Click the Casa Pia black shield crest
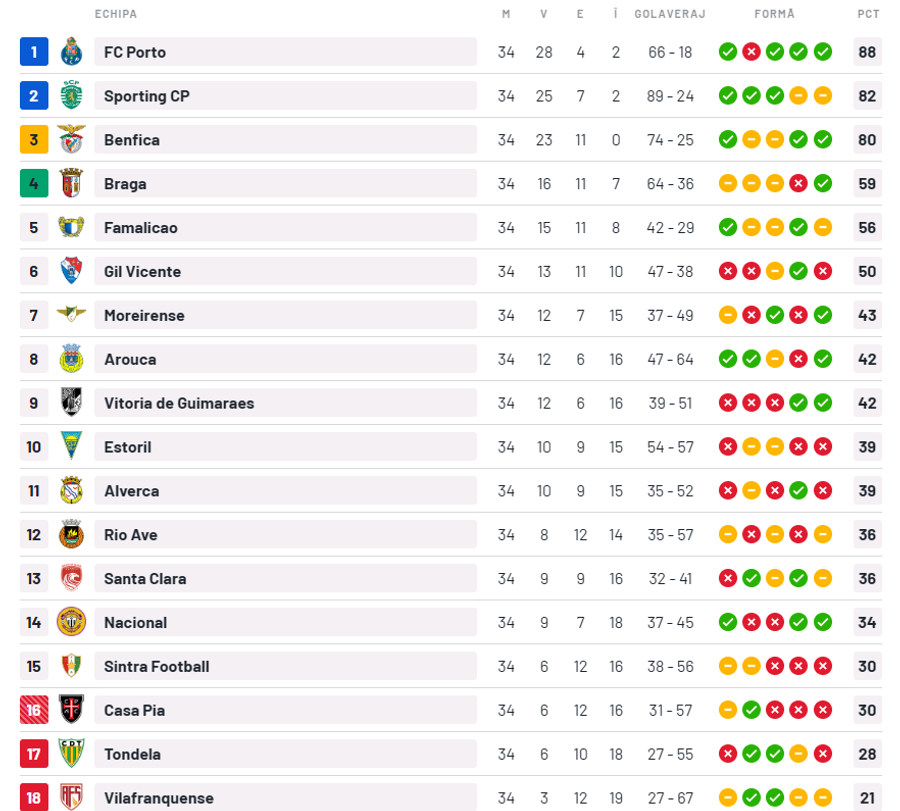 click(x=71, y=709)
